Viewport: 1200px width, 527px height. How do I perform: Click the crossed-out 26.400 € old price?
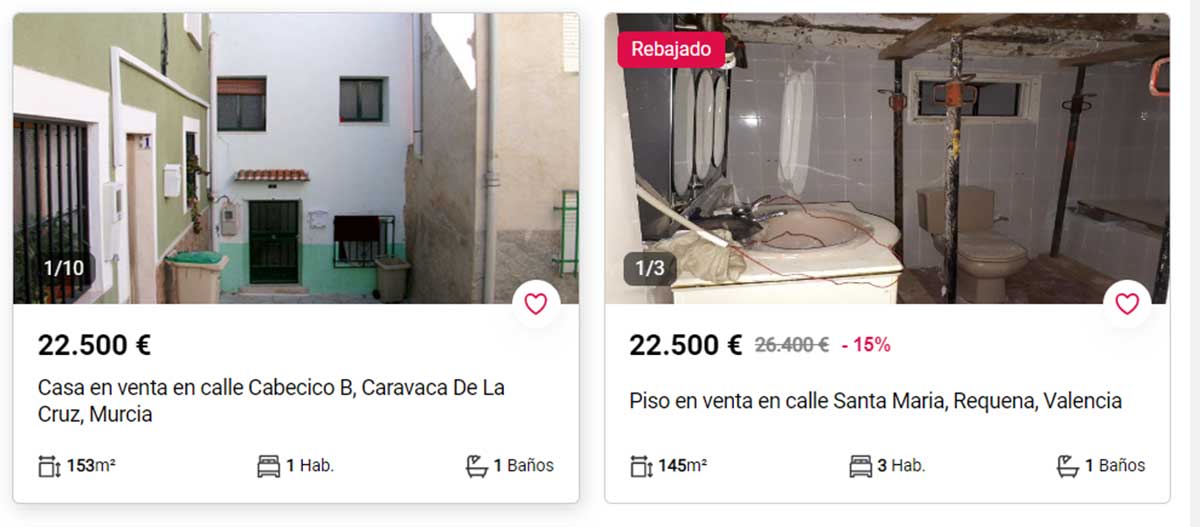point(791,345)
